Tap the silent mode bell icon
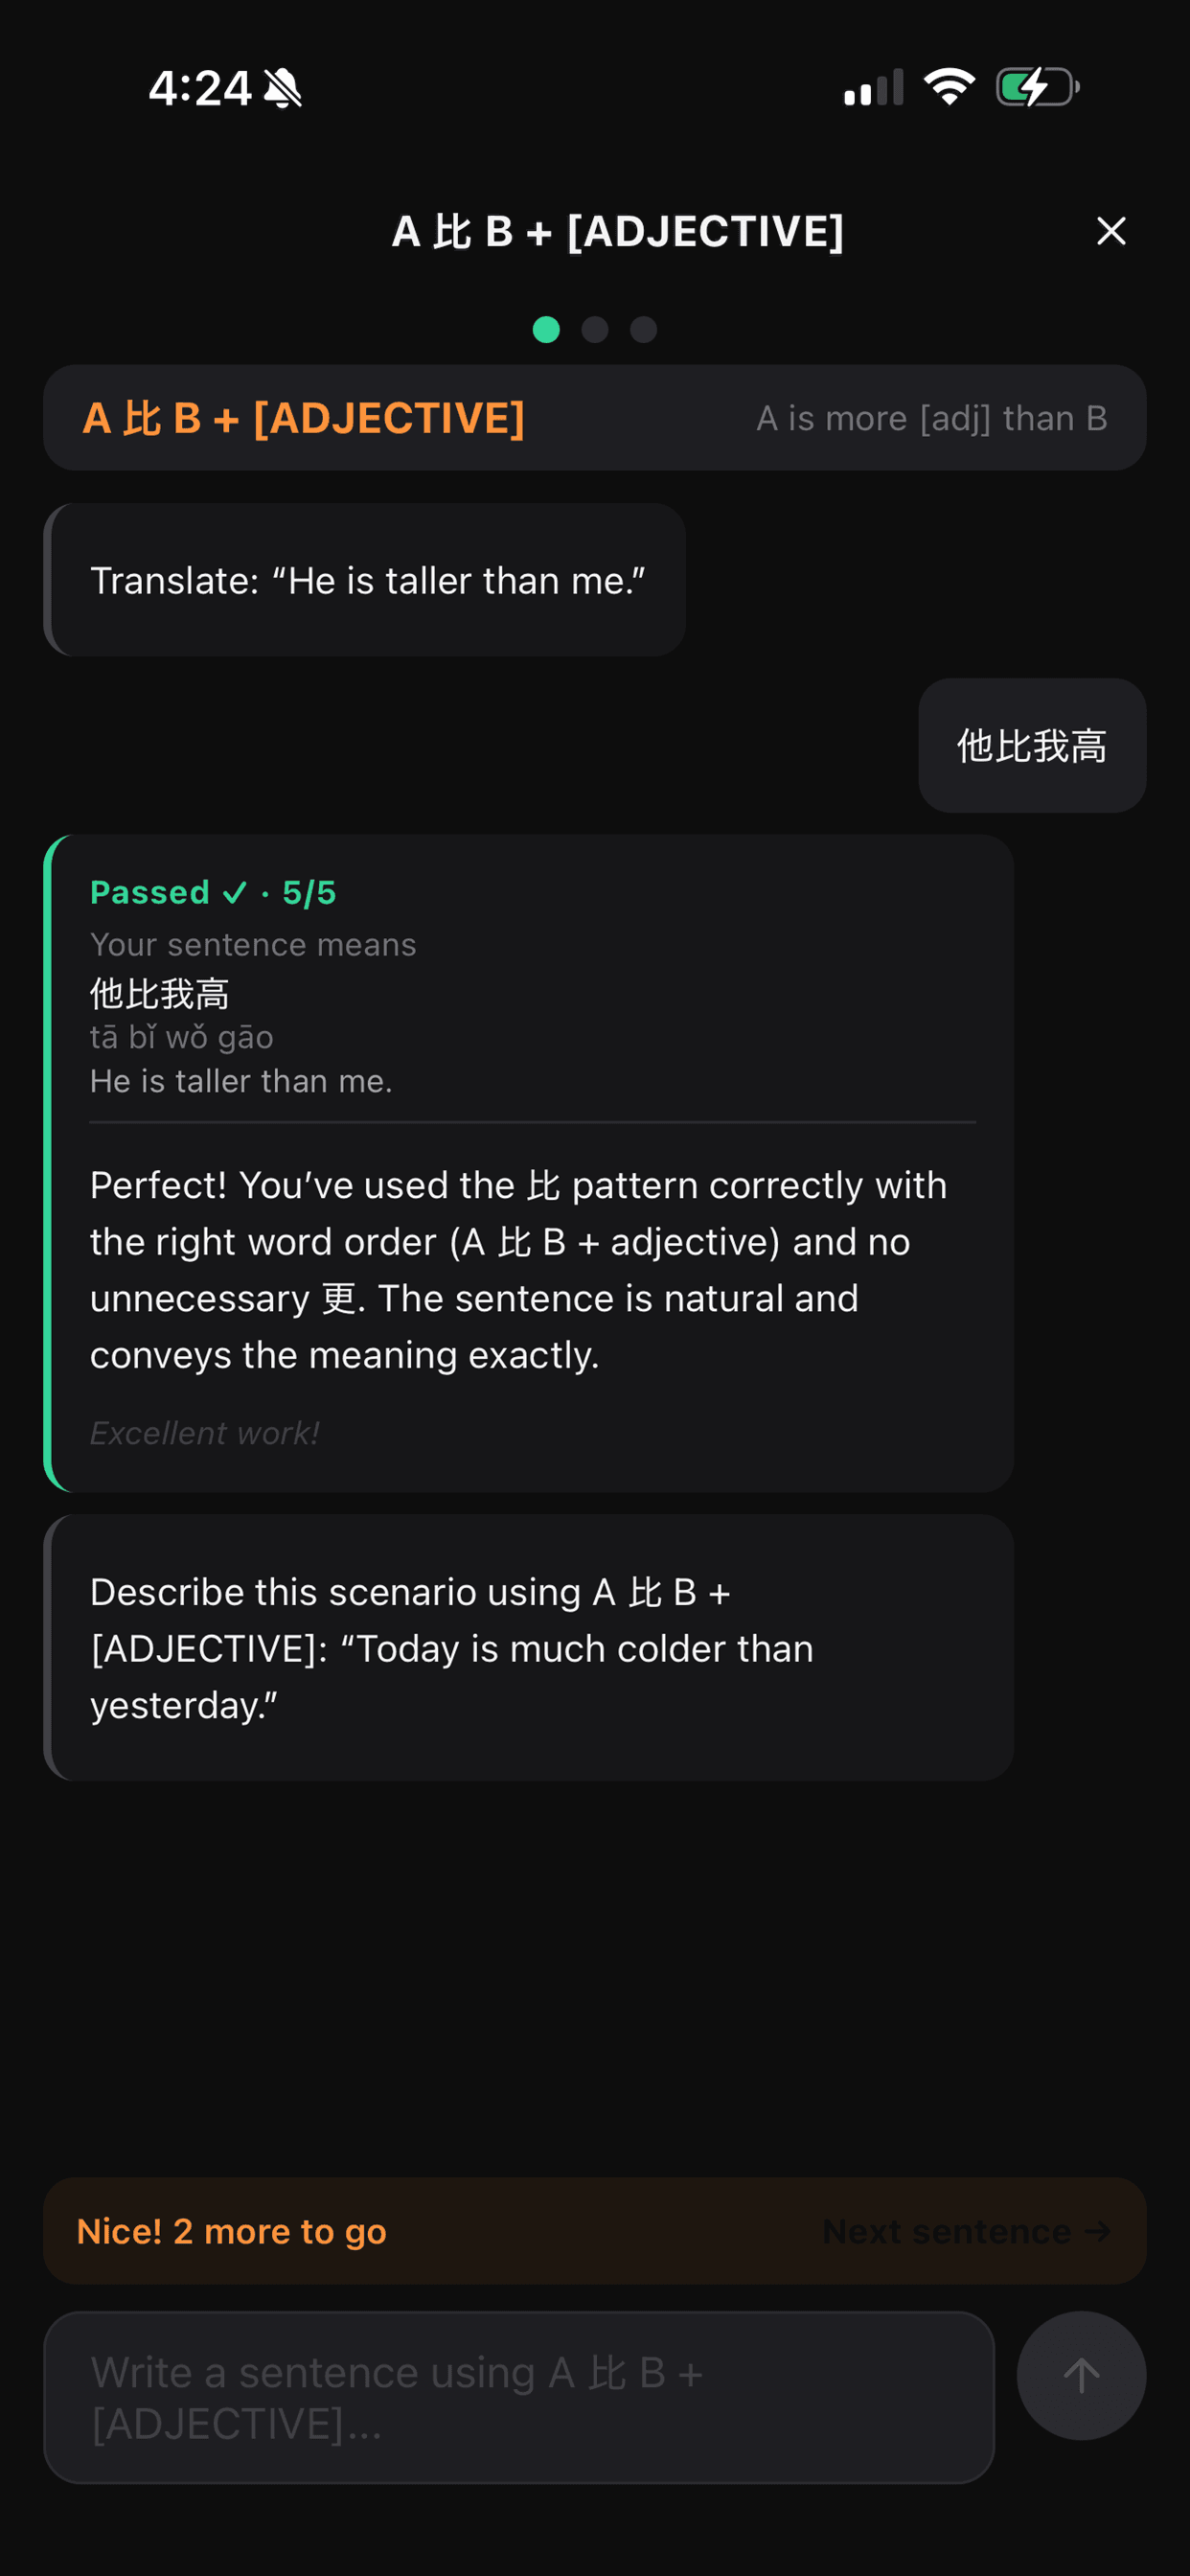Image resolution: width=1190 pixels, height=2576 pixels. tap(283, 89)
